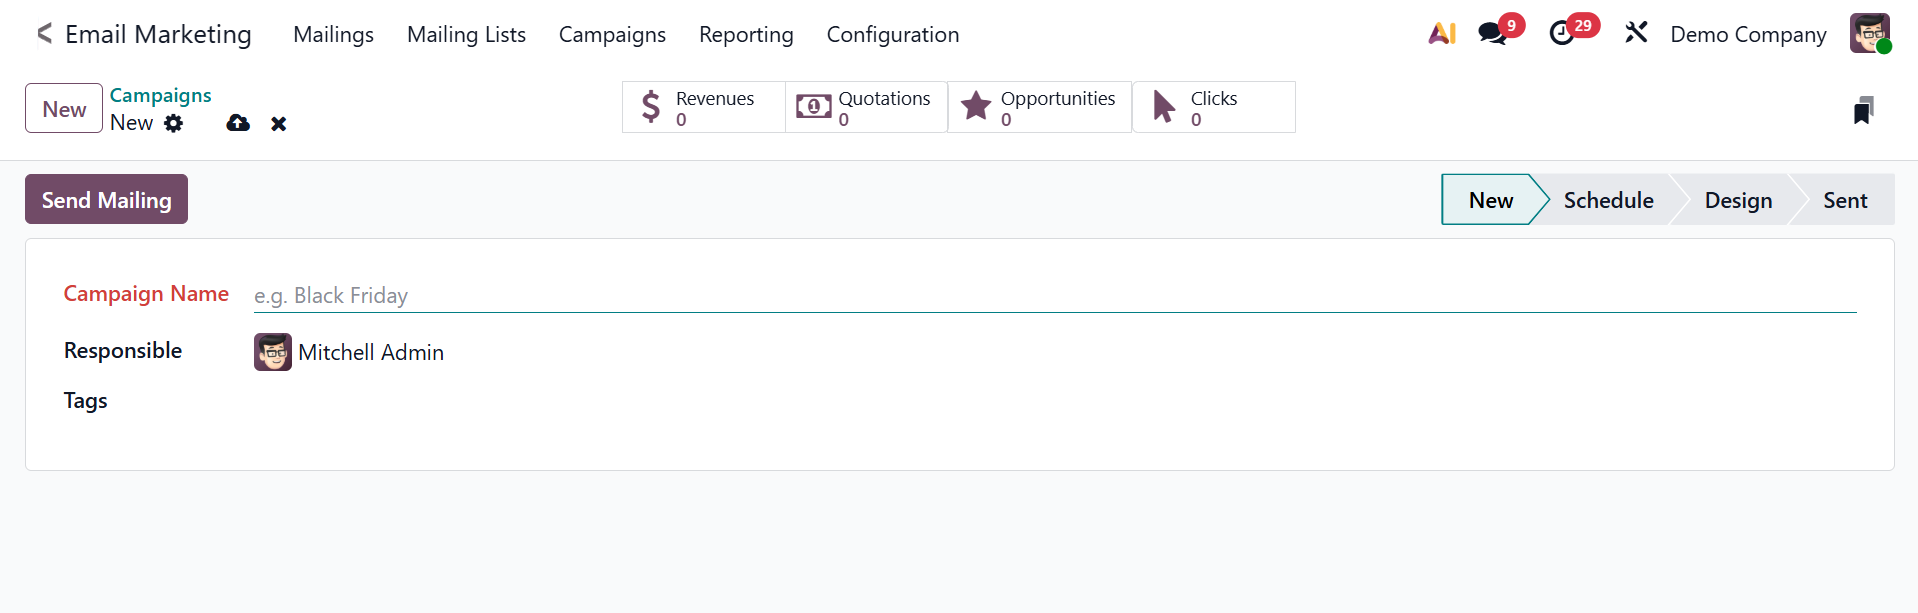This screenshot has width=1918, height=613.
Task: Open the Mailings menu
Action: coord(333,35)
